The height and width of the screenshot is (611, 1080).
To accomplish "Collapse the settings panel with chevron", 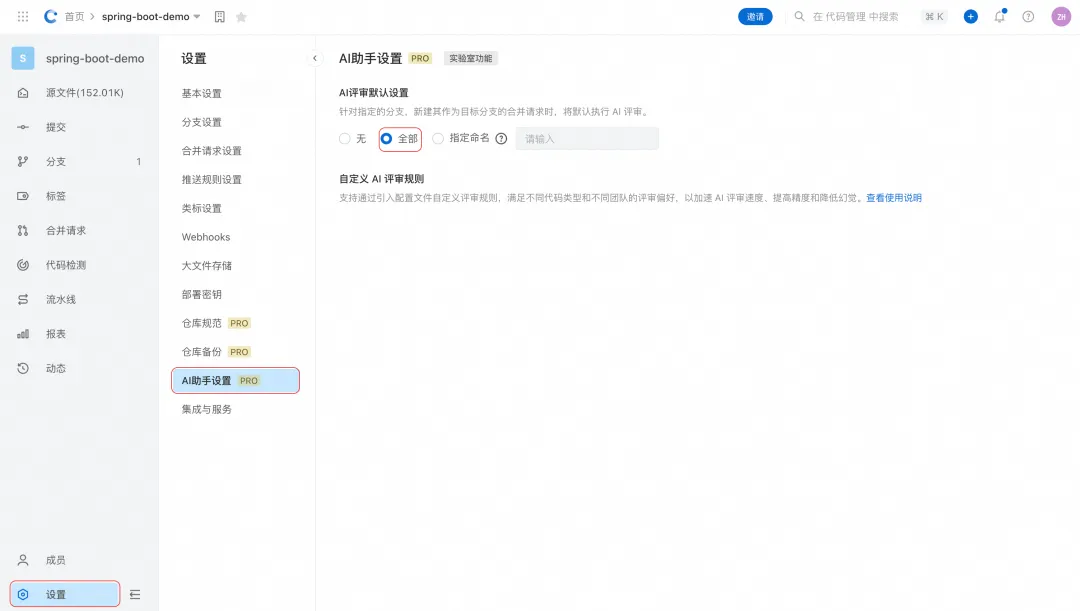I will (315, 59).
